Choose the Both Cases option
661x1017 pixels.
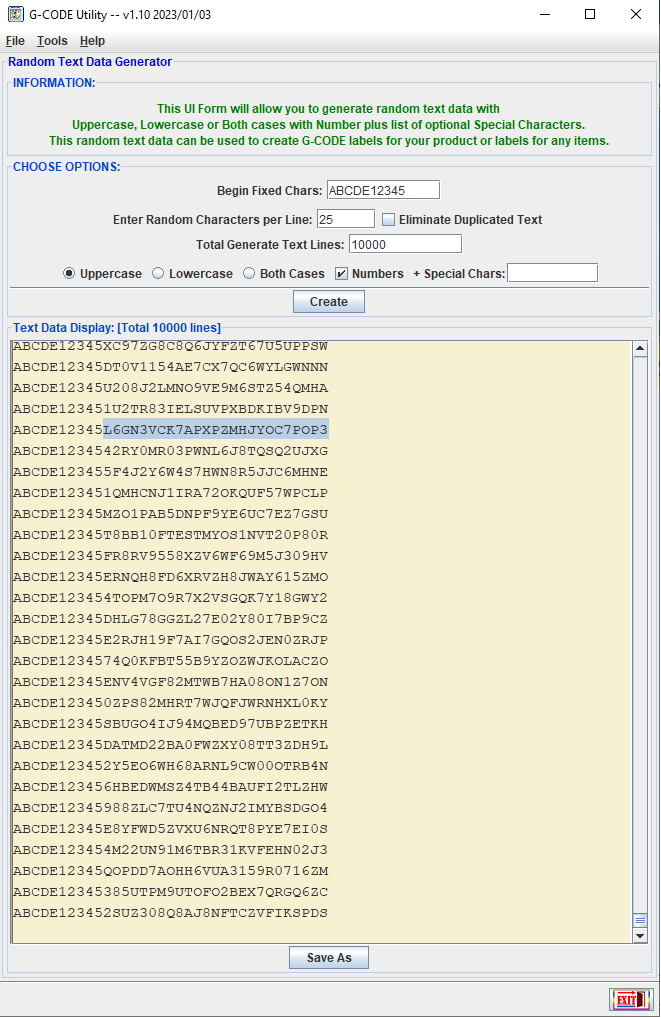[x=249, y=274]
